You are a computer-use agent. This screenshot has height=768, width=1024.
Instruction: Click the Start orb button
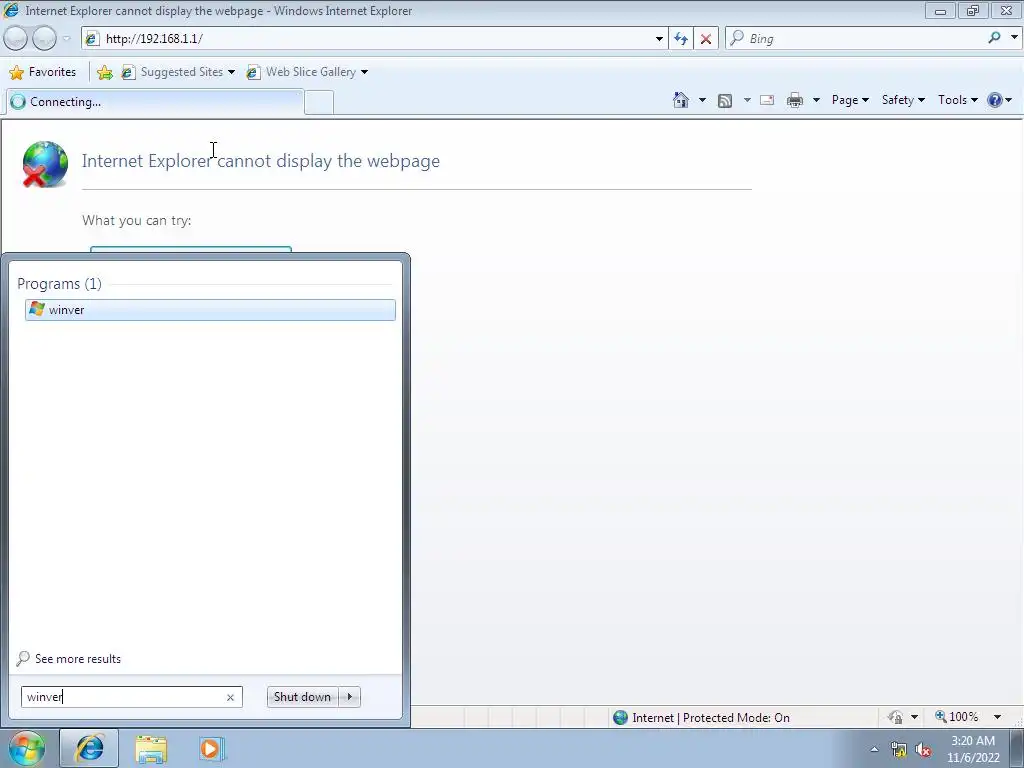point(27,748)
